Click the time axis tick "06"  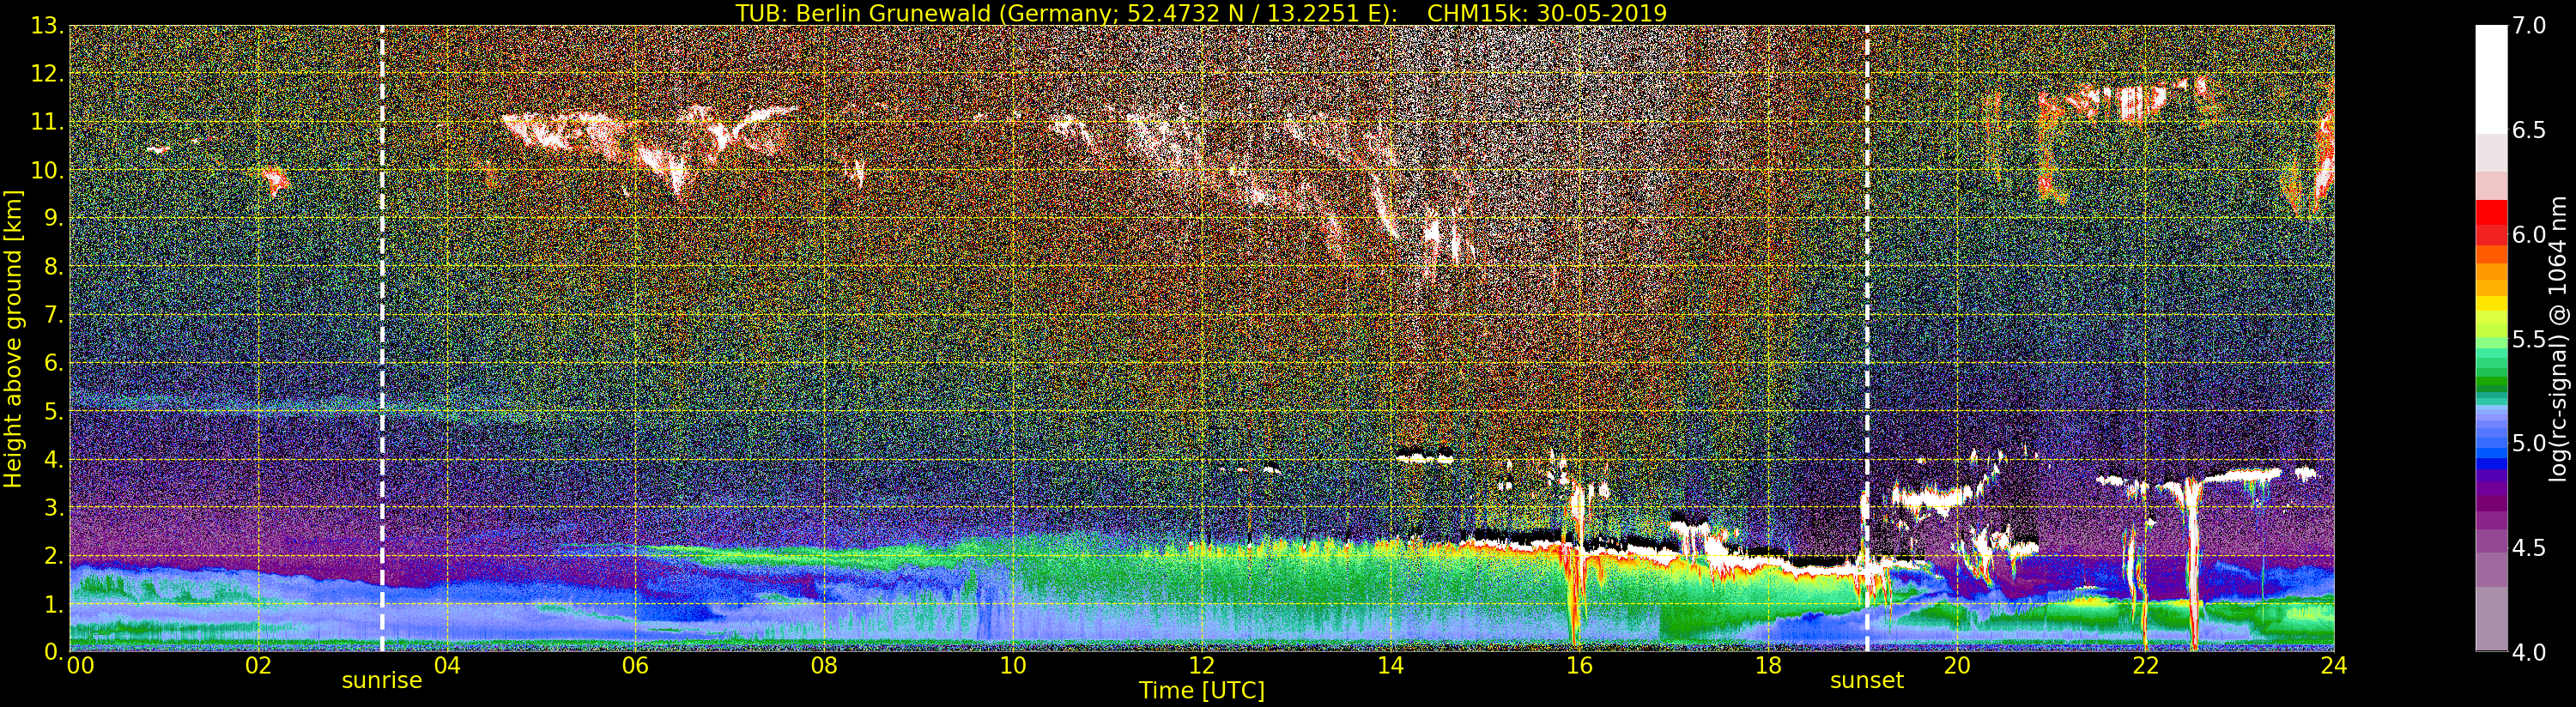coord(635,666)
